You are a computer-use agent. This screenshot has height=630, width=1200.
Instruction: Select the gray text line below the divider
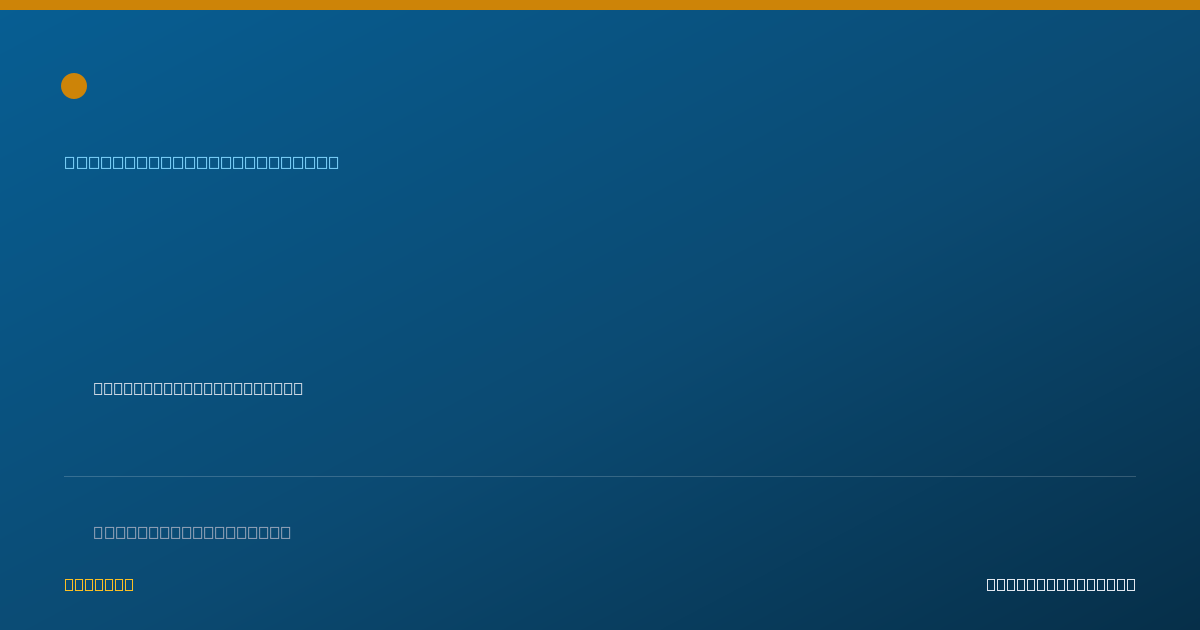(x=192, y=532)
